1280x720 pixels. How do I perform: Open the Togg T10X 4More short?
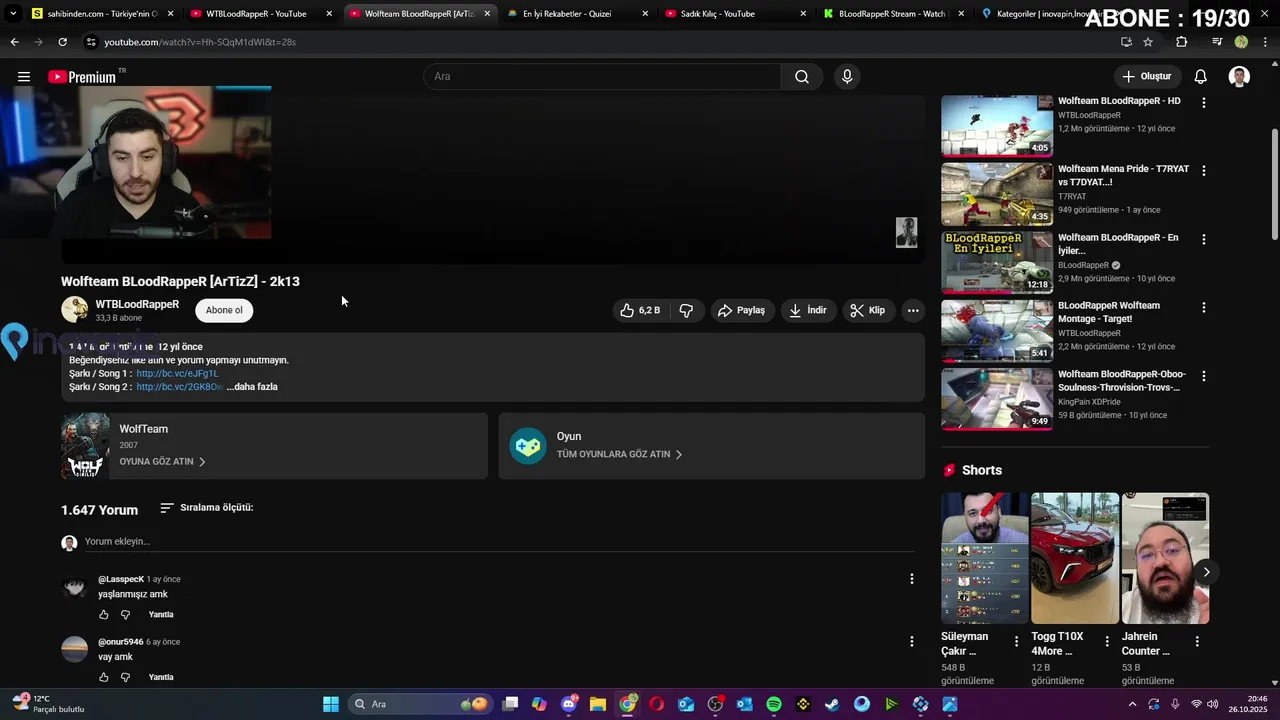coord(1075,558)
